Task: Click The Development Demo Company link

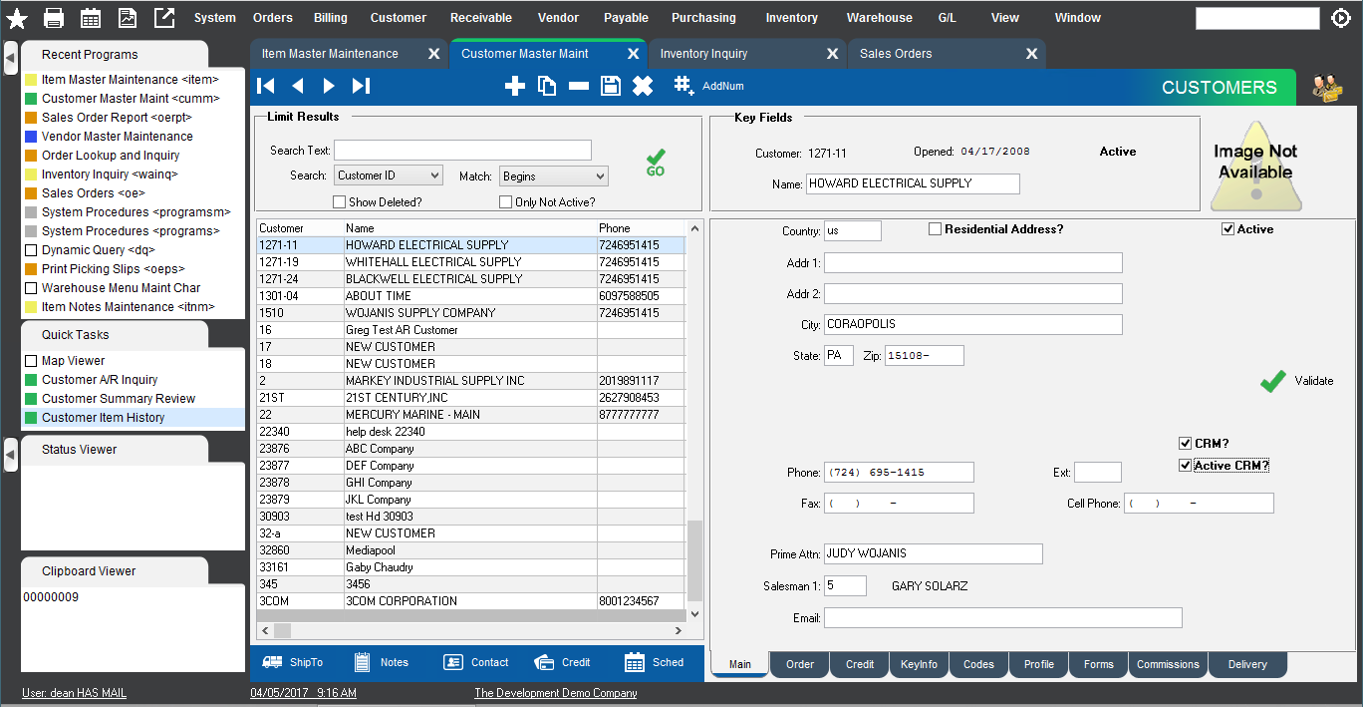Action: (556, 693)
